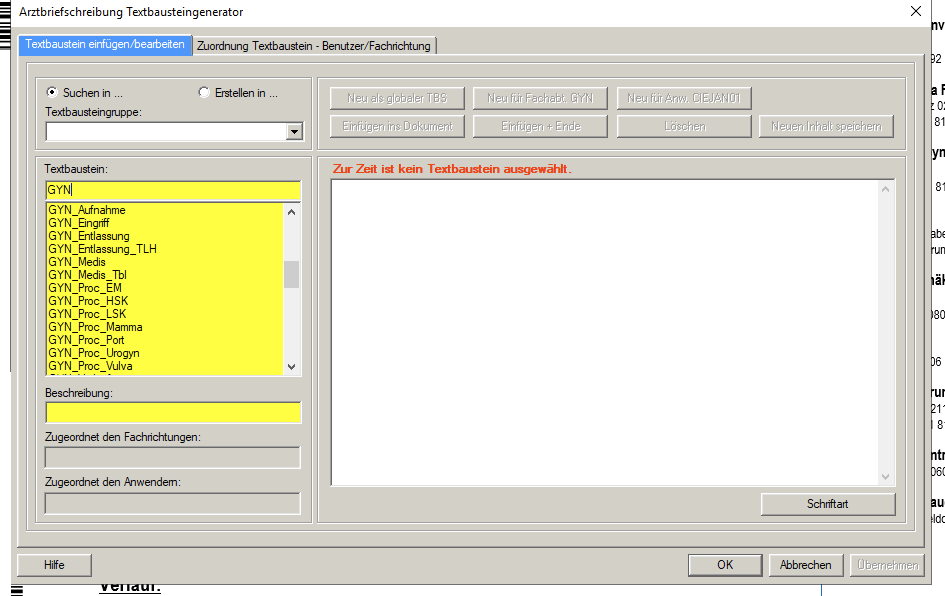Select the 'Erstellen in ...' radio button

click(x=205, y=93)
